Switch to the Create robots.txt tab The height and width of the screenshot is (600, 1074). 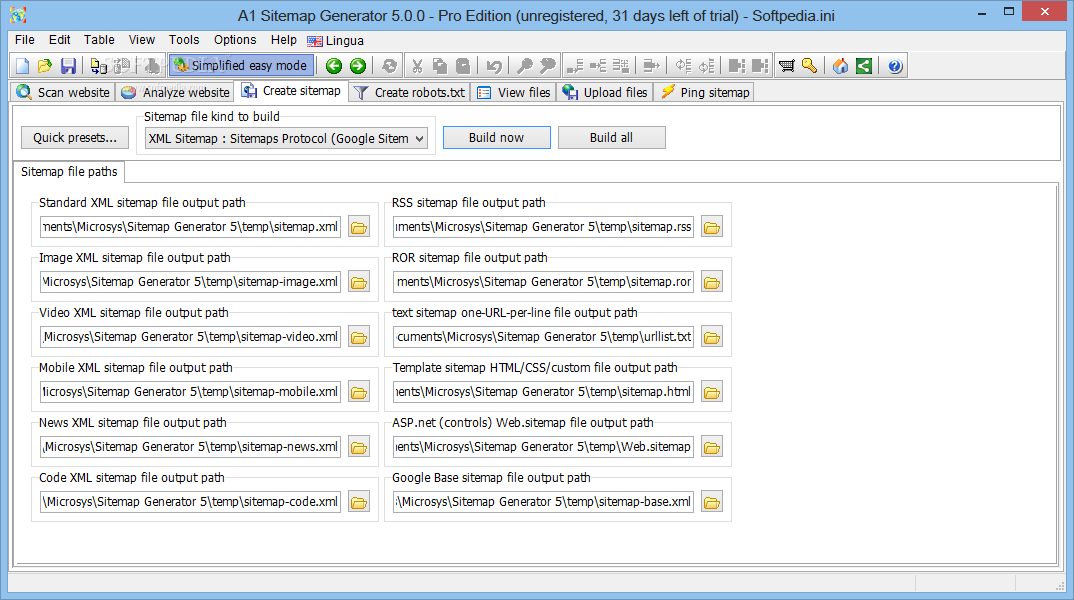click(x=409, y=92)
